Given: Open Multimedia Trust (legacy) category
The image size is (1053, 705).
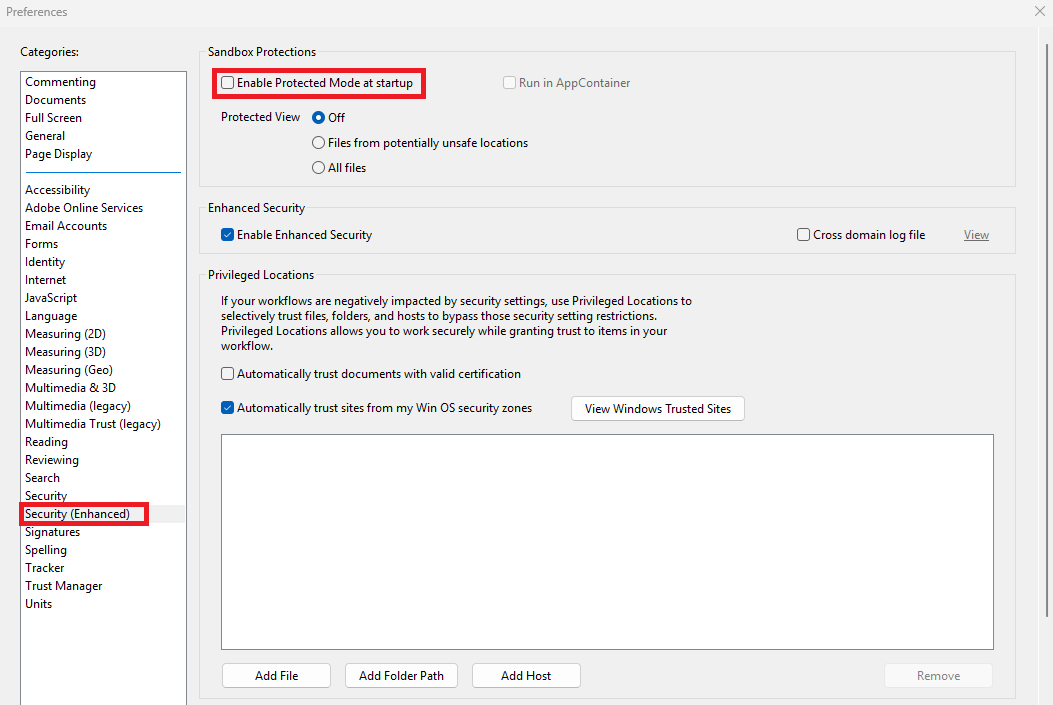Looking at the screenshot, I should (x=93, y=424).
